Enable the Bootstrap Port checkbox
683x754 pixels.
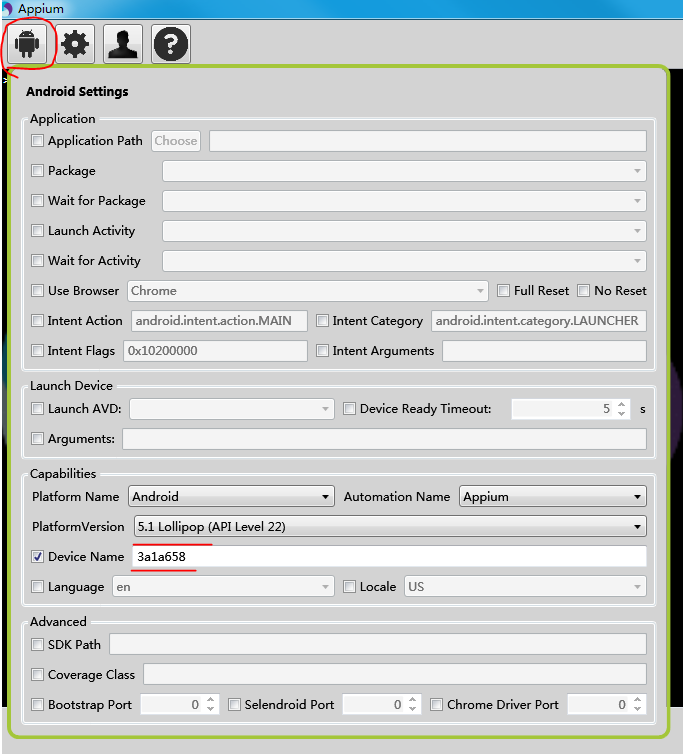[38, 704]
